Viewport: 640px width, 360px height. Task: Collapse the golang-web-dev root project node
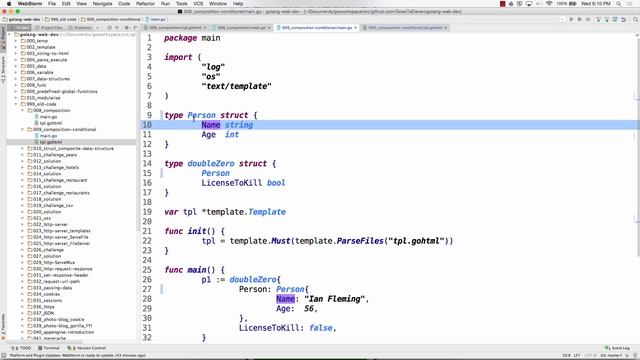(9, 35)
